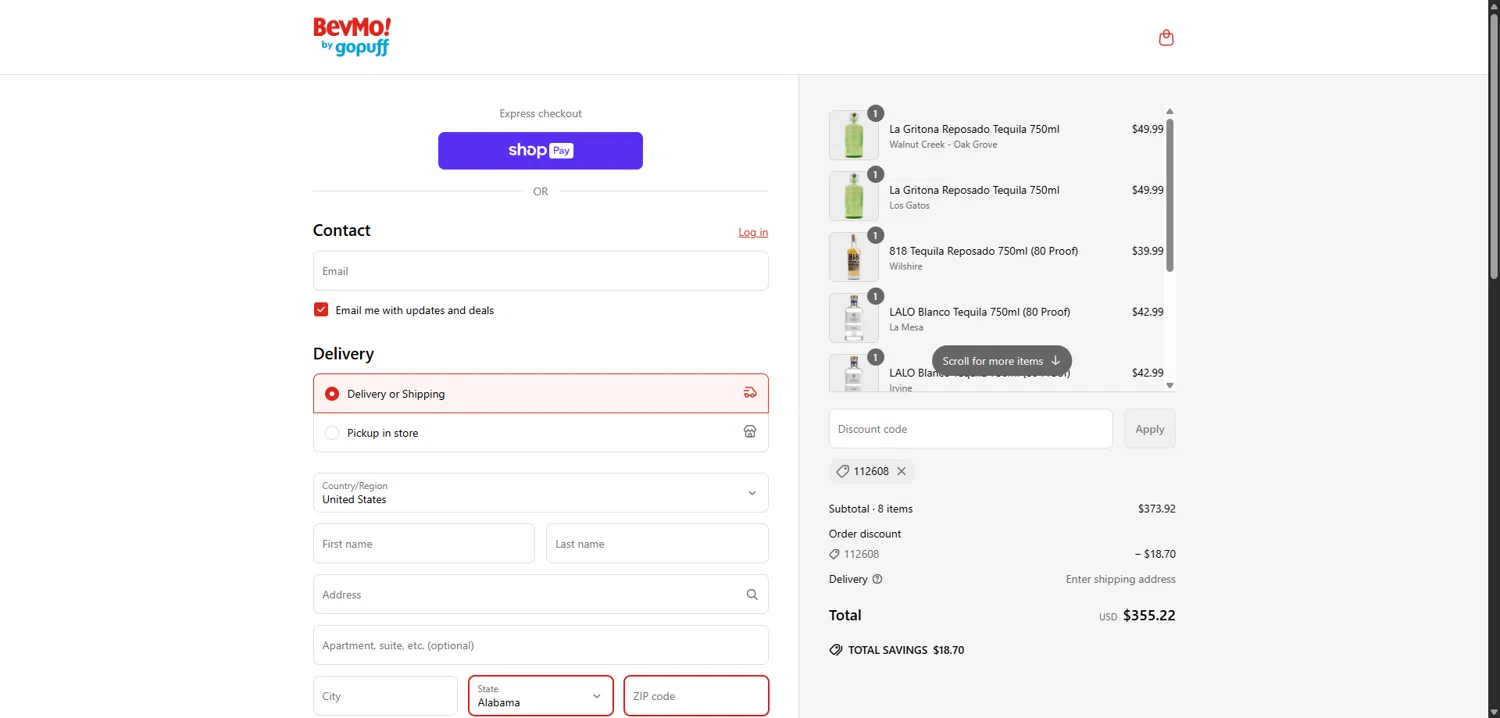Focus the Discount code input field
This screenshot has height=718, width=1500.
[x=970, y=429]
